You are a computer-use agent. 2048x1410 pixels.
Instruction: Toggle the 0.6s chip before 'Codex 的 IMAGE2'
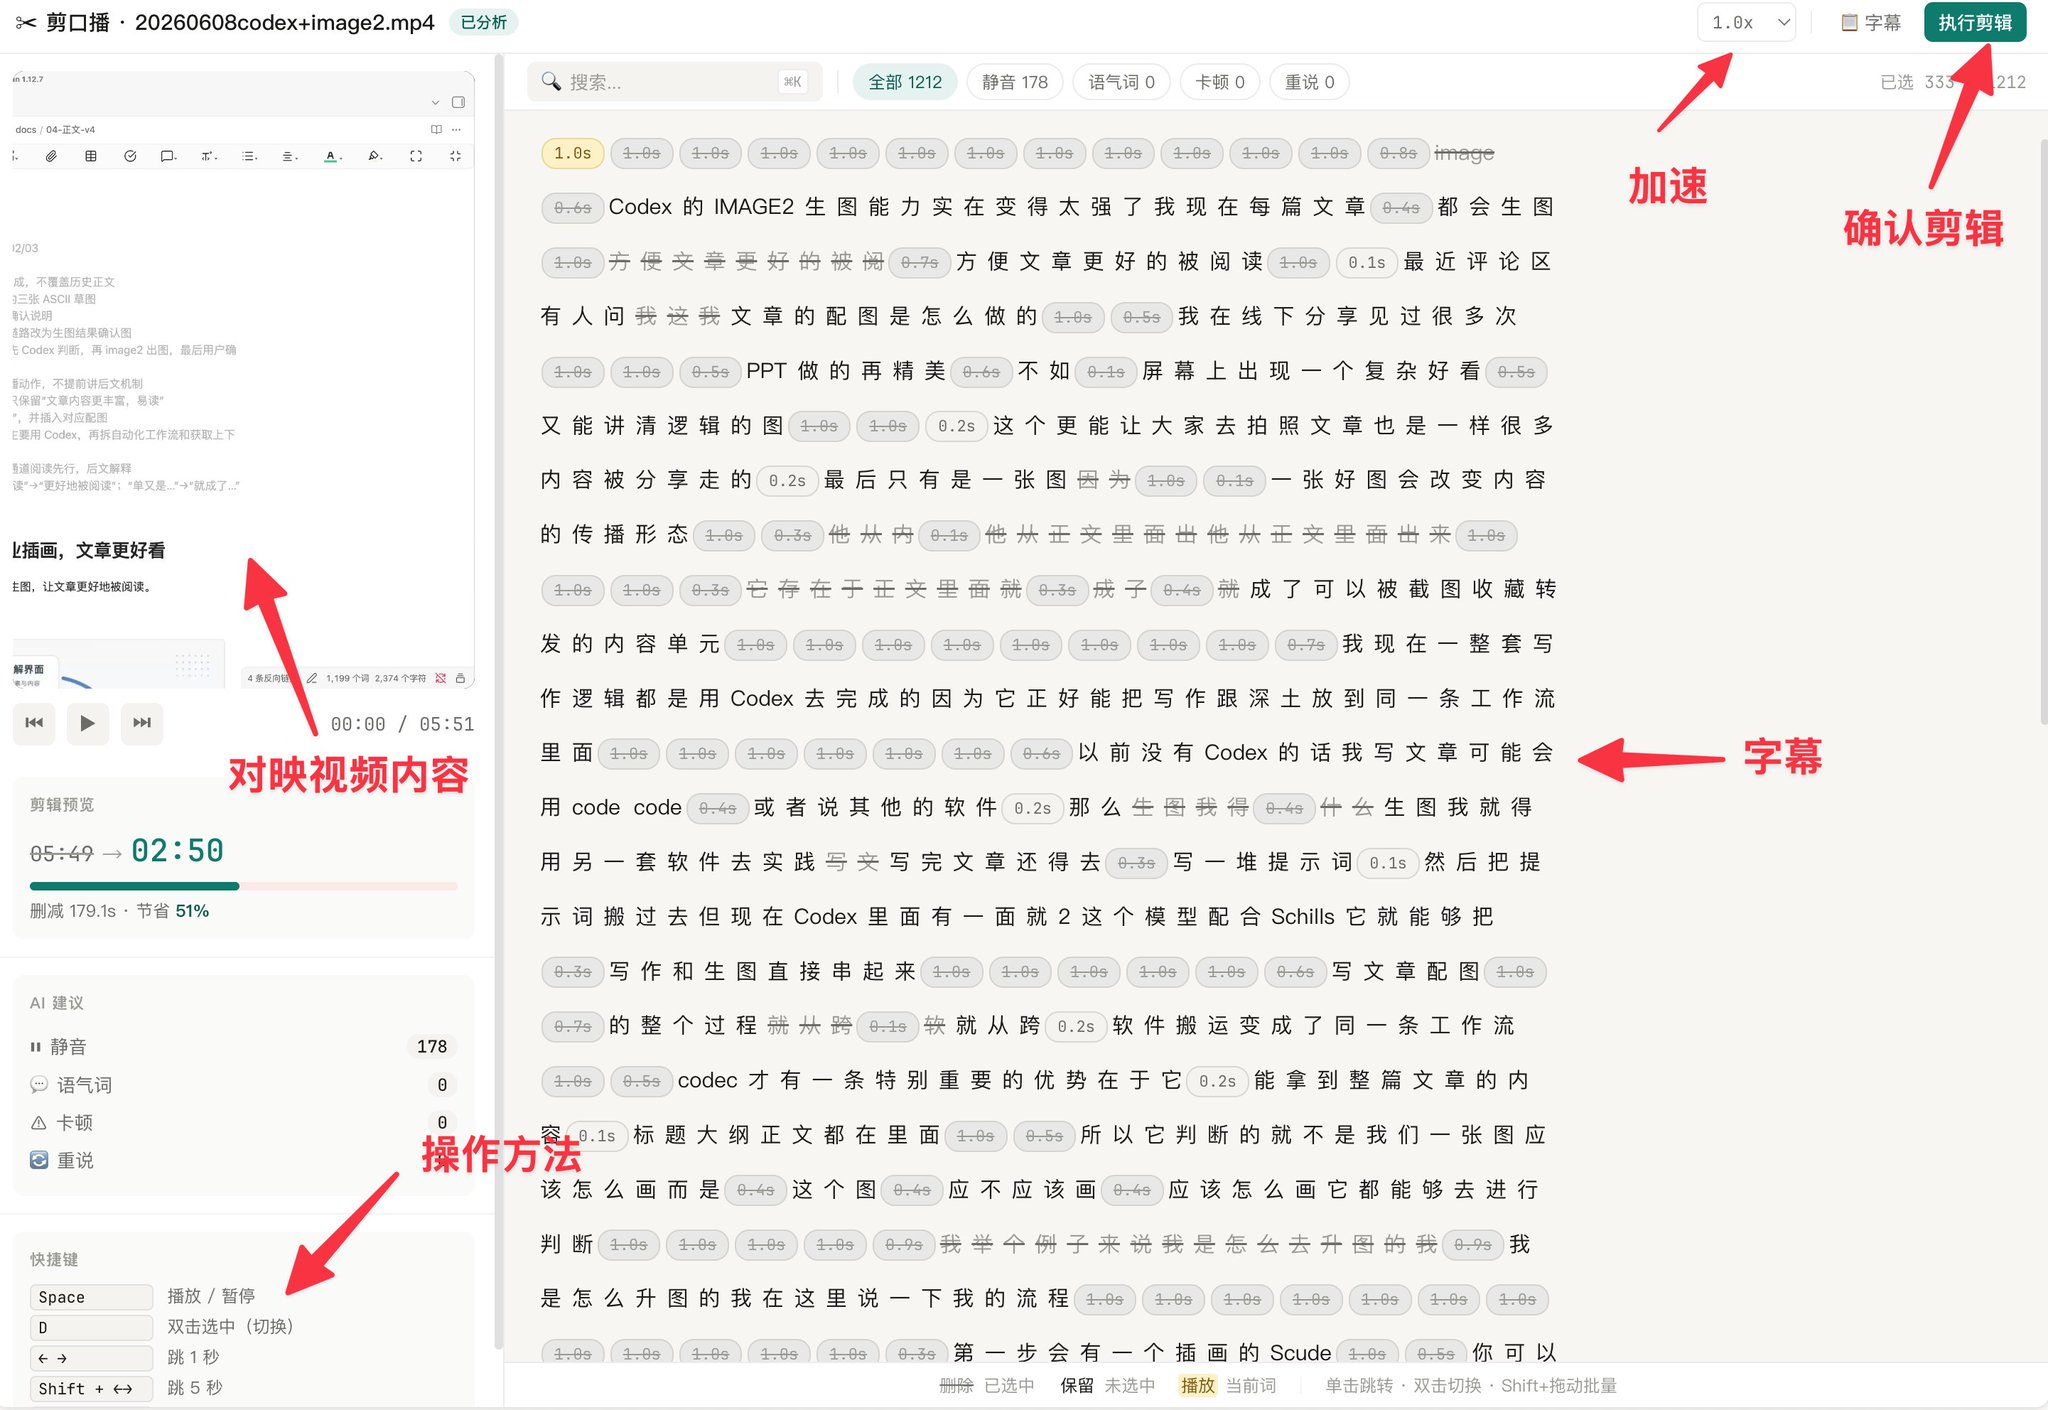(573, 207)
